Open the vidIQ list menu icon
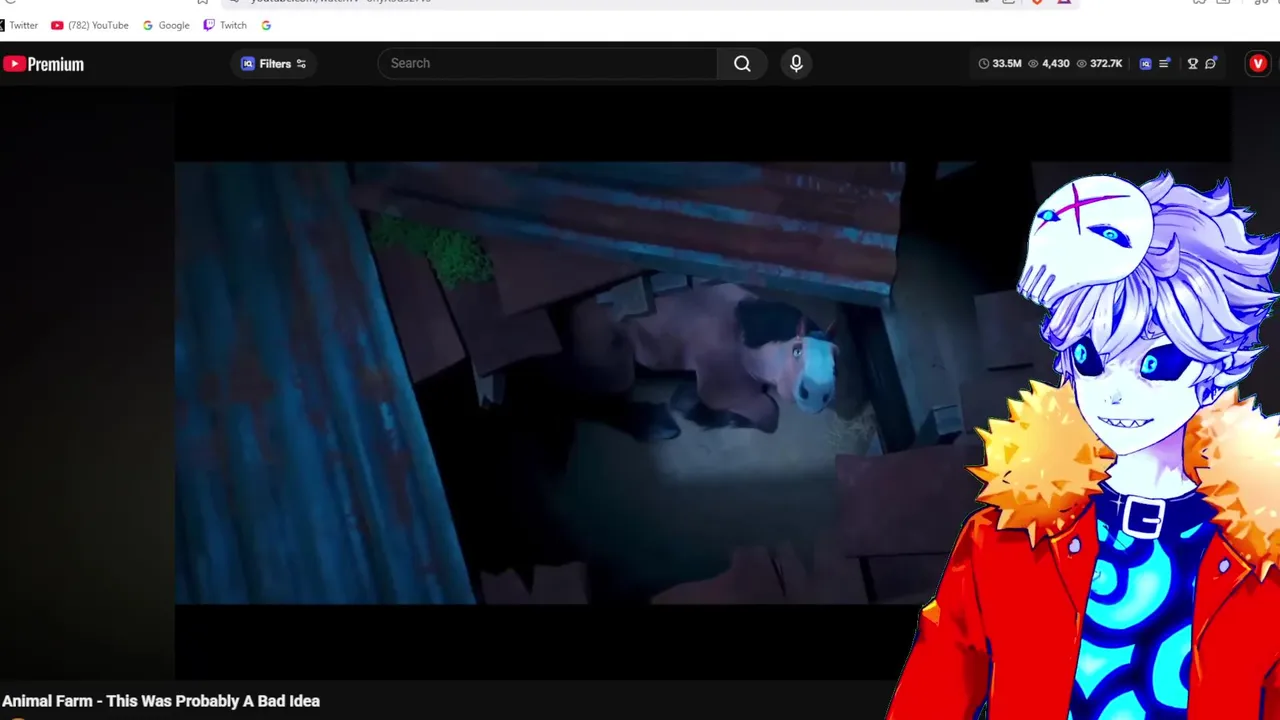This screenshot has height=720, width=1280. click(1165, 64)
